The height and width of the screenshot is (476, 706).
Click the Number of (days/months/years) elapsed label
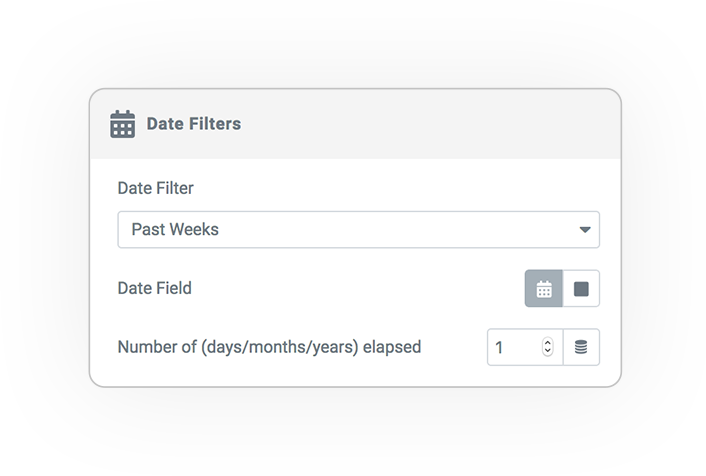coord(269,347)
